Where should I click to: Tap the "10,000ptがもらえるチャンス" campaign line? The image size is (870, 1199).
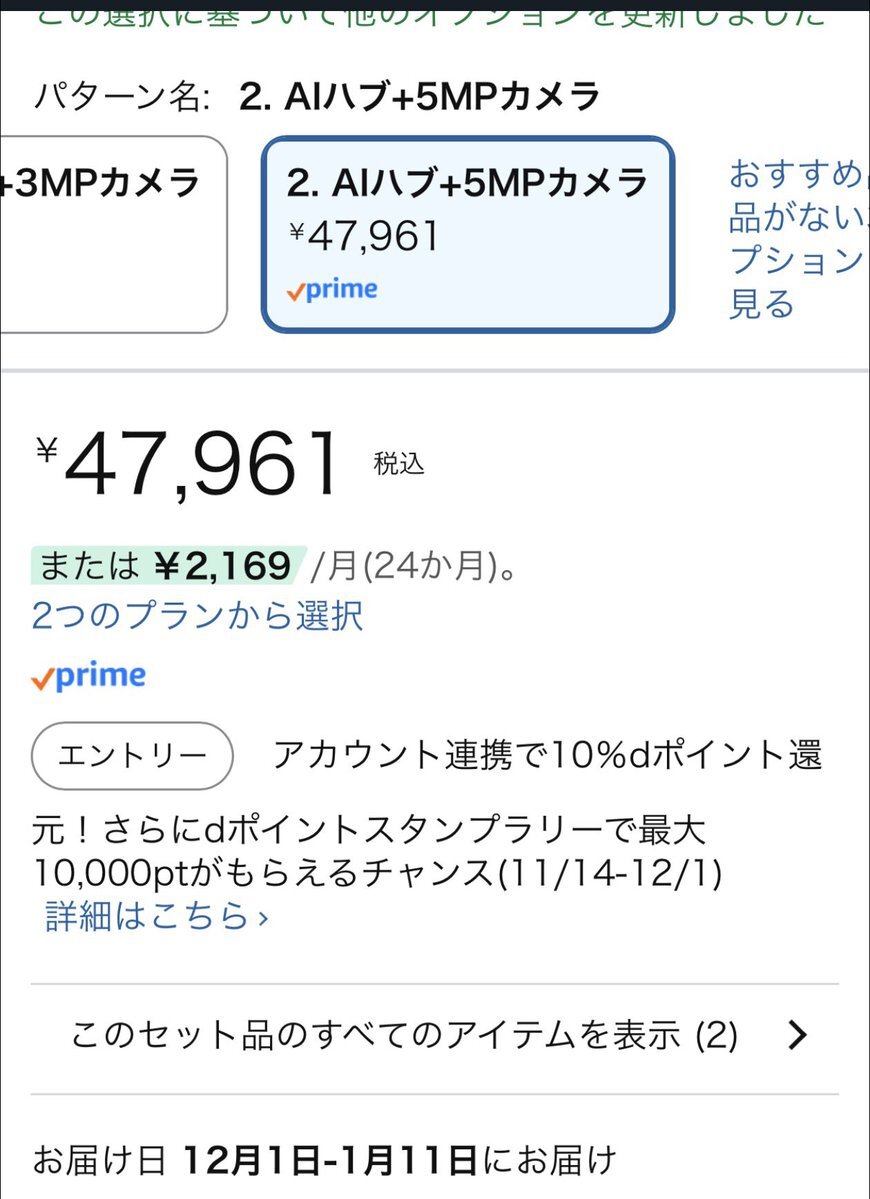tap(378, 873)
